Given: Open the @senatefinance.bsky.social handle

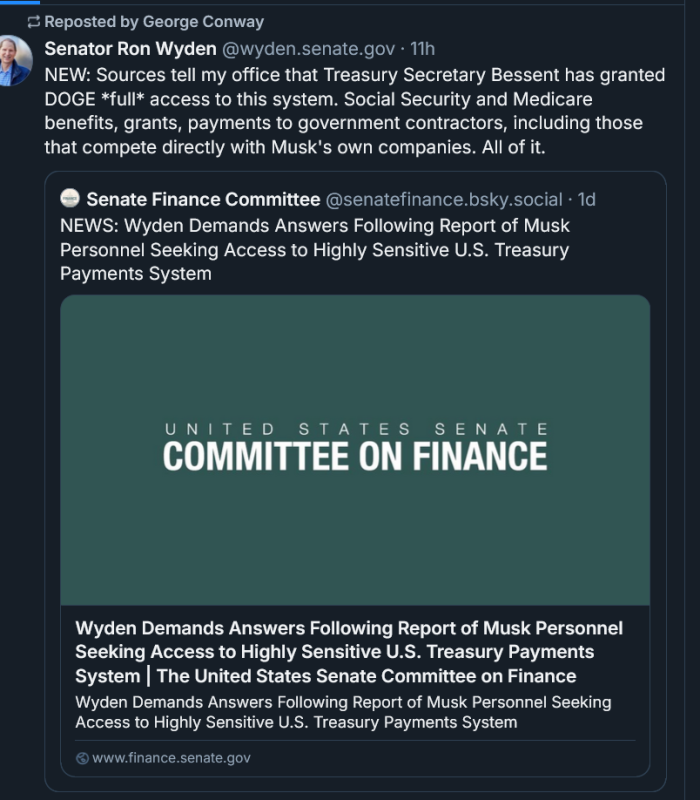Looking at the screenshot, I should pos(444,199).
